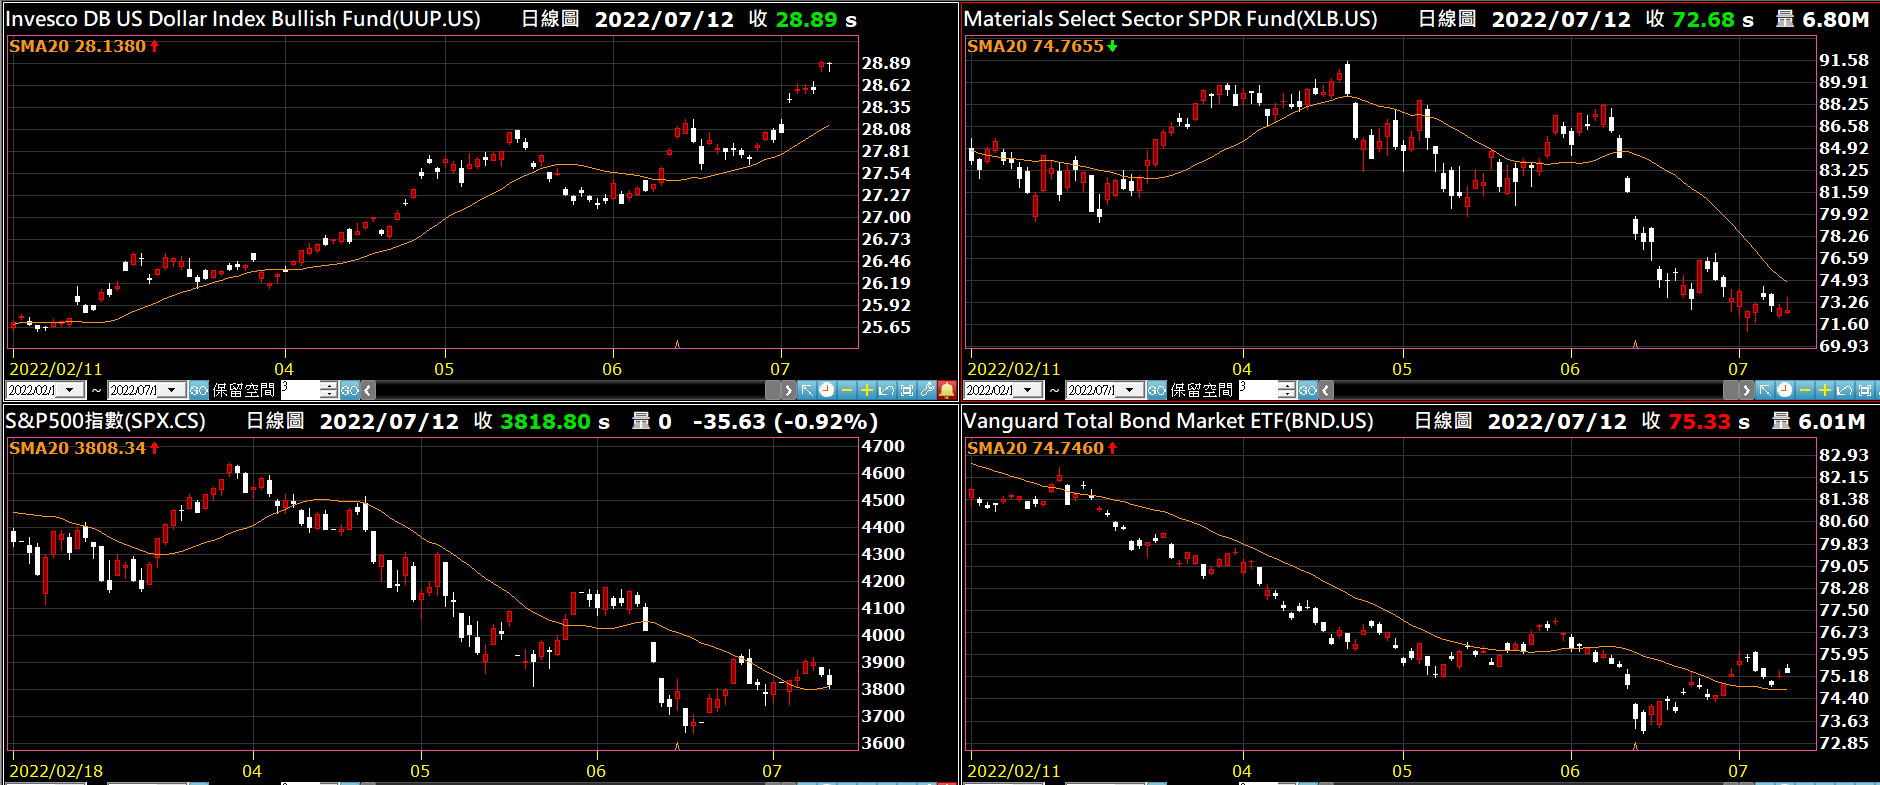Open the wrench settings icon in UUP toolbar

[927, 390]
